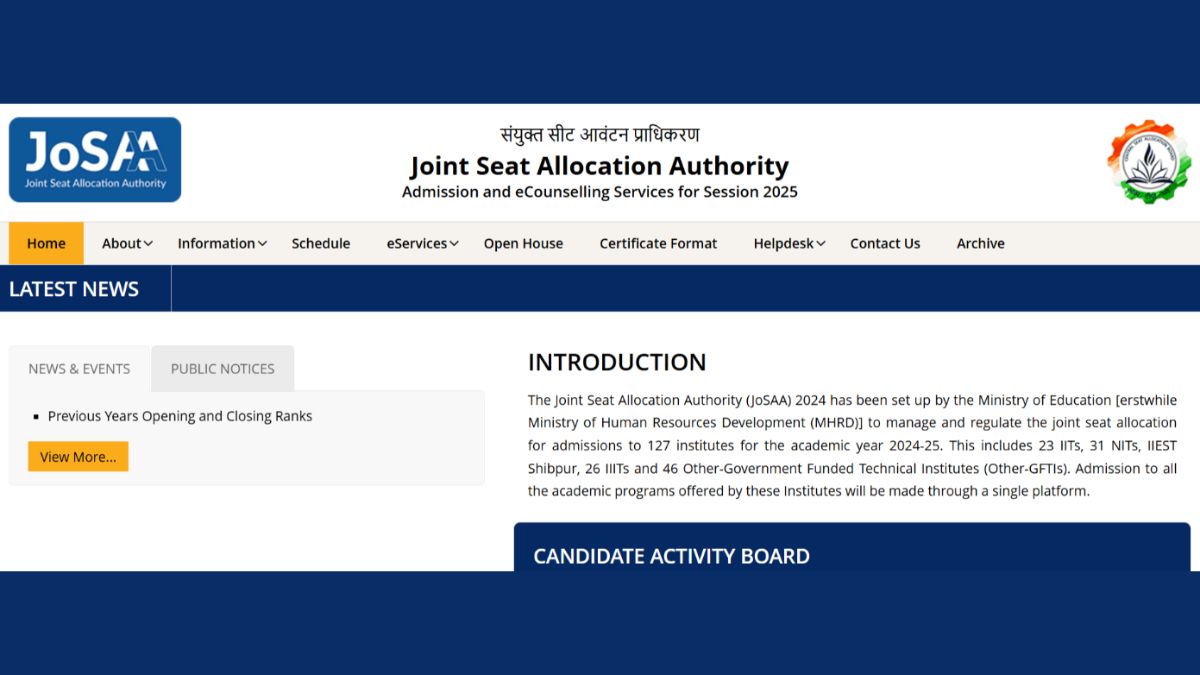Image resolution: width=1200 pixels, height=675 pixels.
Task: Open the Home menu item
Action: pyautogui.click(x=46, y=243)
